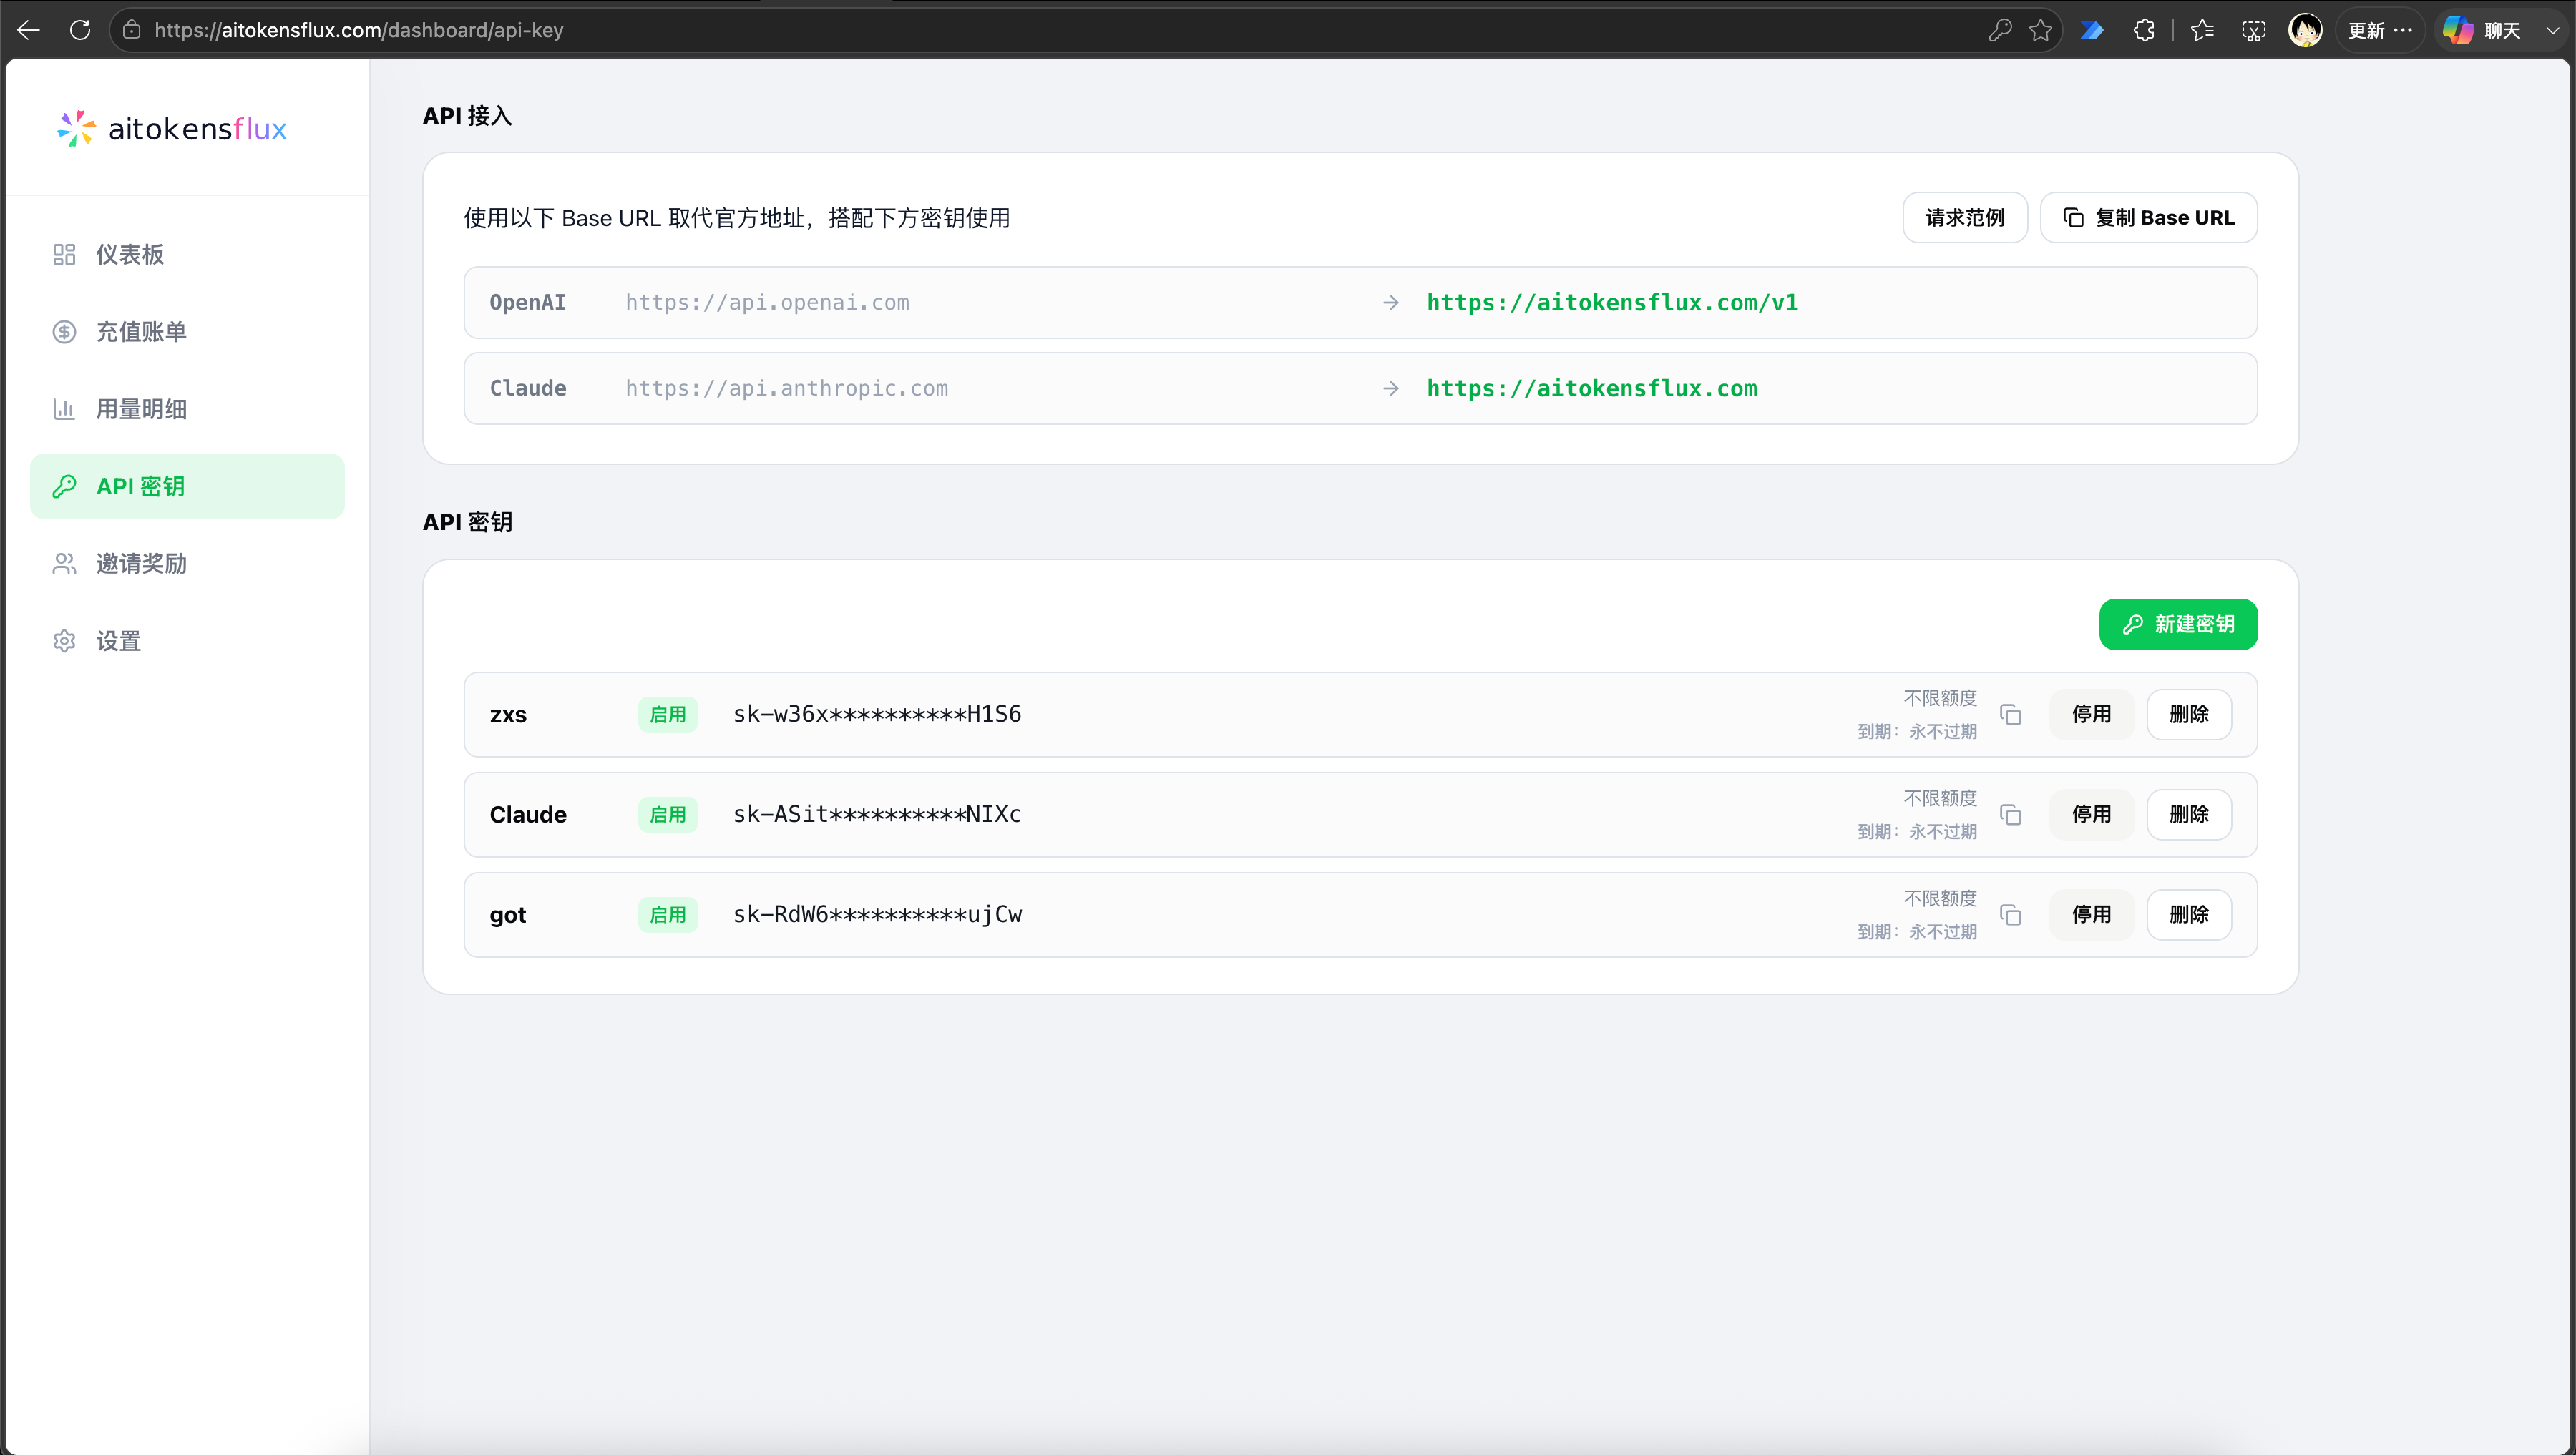Click the blue arrow extension icon
This screenshot has height=1455, width=2576.
pos(2092,30)
